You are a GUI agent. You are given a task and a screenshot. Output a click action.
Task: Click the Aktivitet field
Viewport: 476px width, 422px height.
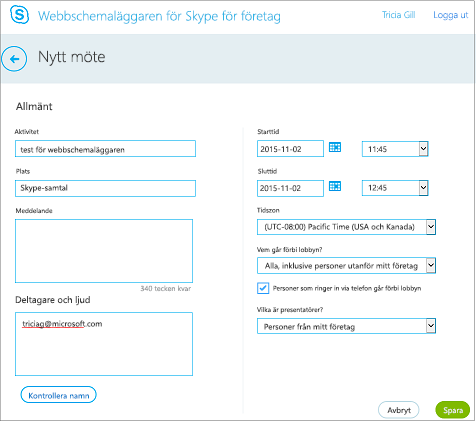105,149
